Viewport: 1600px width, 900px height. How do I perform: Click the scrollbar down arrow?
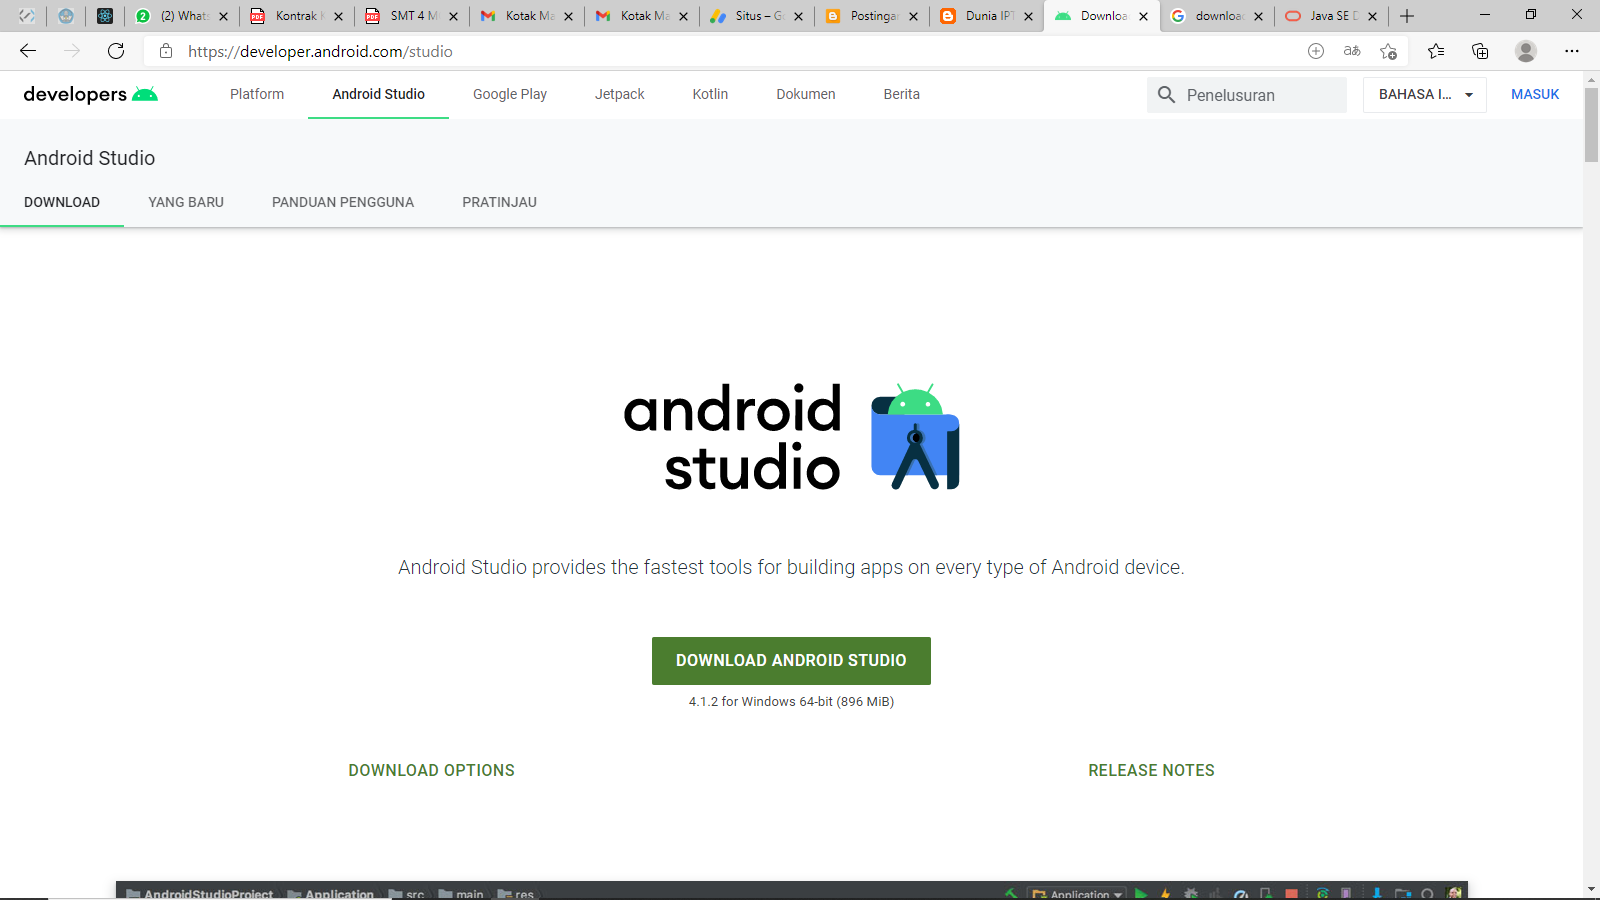point(1591,889)
